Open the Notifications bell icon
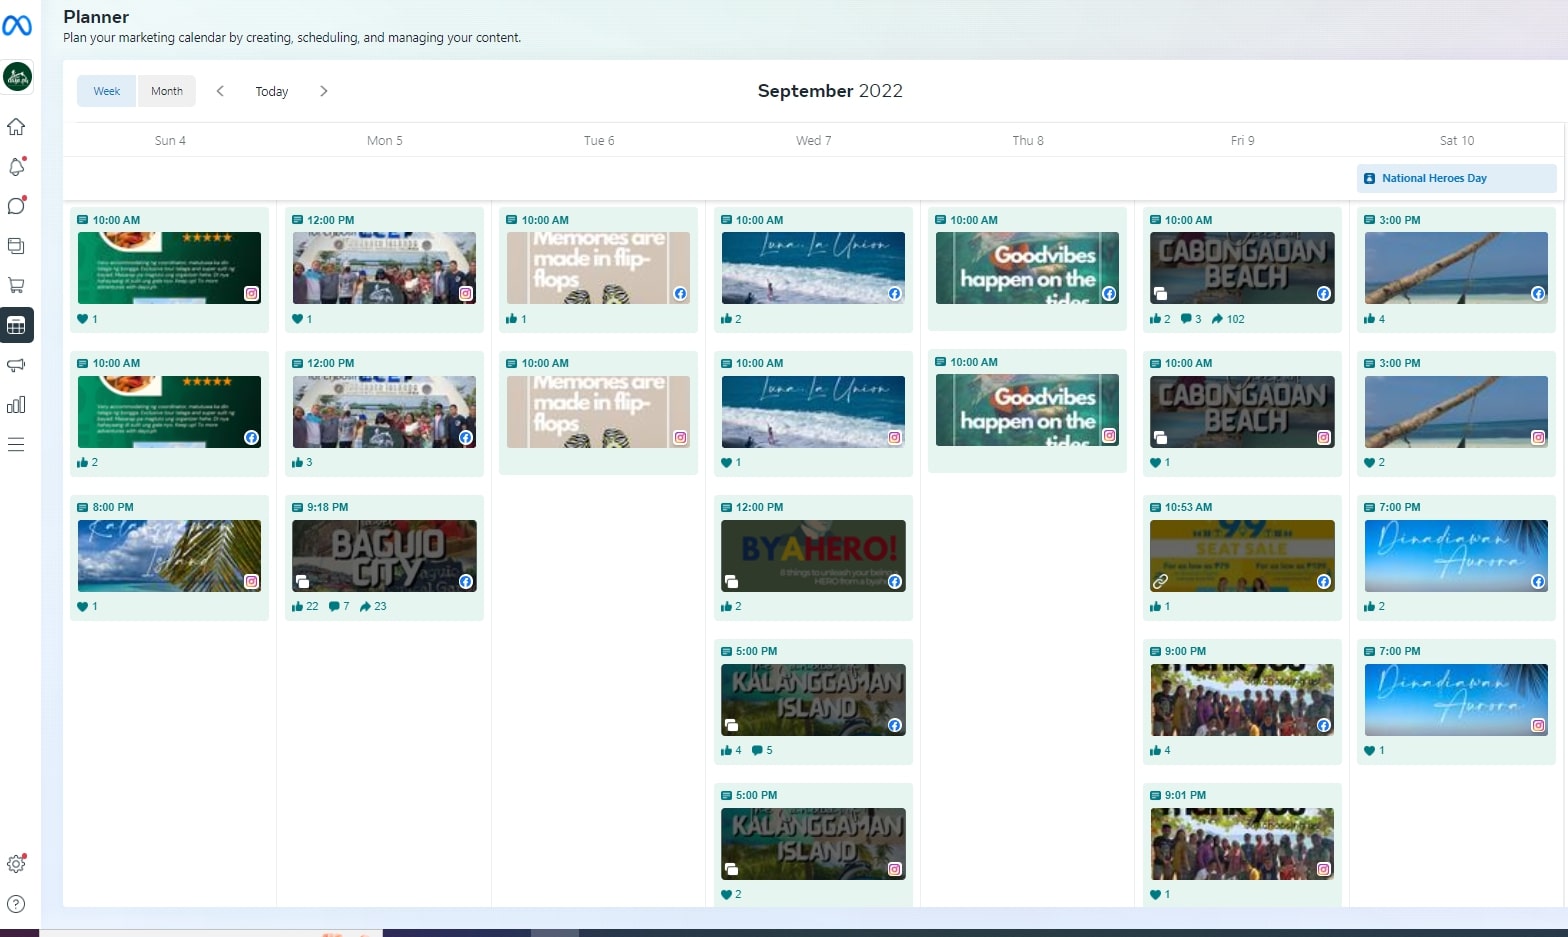The width and height of the screenshot is (1568, 937). tap(16, 166)
